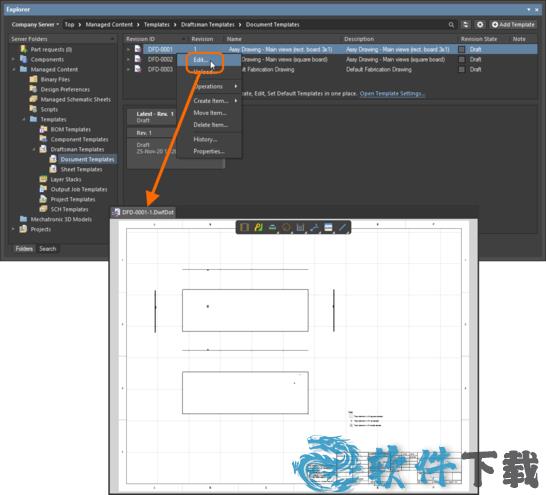Choose Properties... in the context menu

click(209, 151)
